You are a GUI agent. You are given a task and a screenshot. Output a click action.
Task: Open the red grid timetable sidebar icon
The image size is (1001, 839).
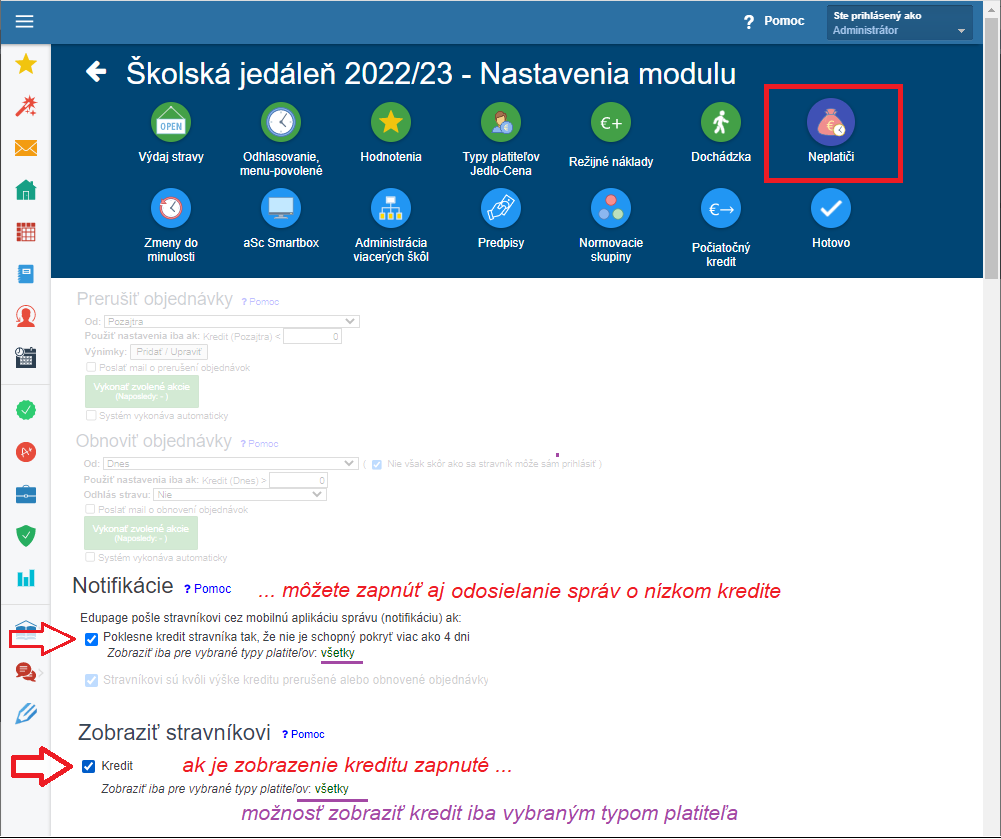click(x=26, y=232)
